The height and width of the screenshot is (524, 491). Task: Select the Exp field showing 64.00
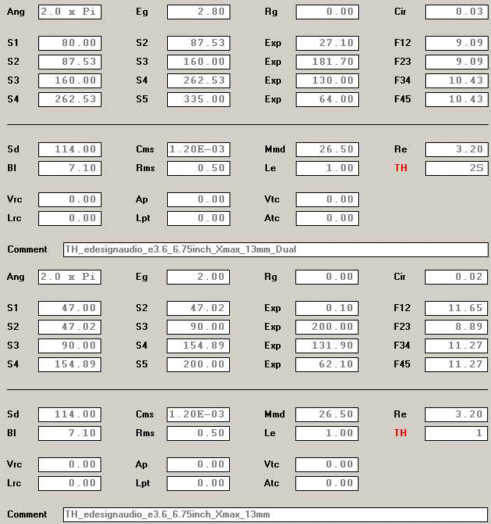pos(328,99)
